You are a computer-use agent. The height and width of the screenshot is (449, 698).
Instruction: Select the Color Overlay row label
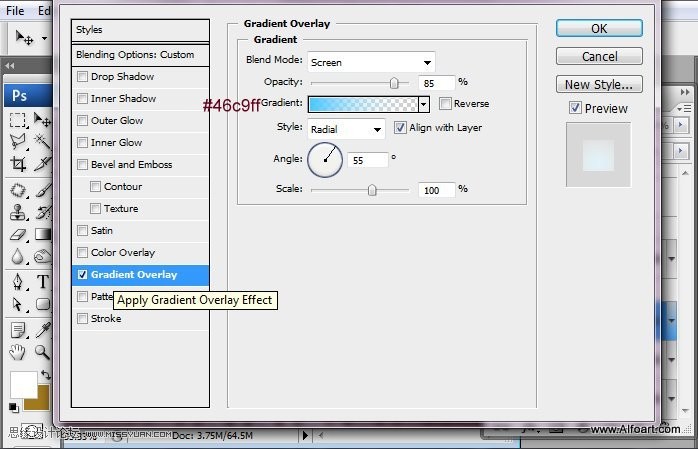click(123, 253)
